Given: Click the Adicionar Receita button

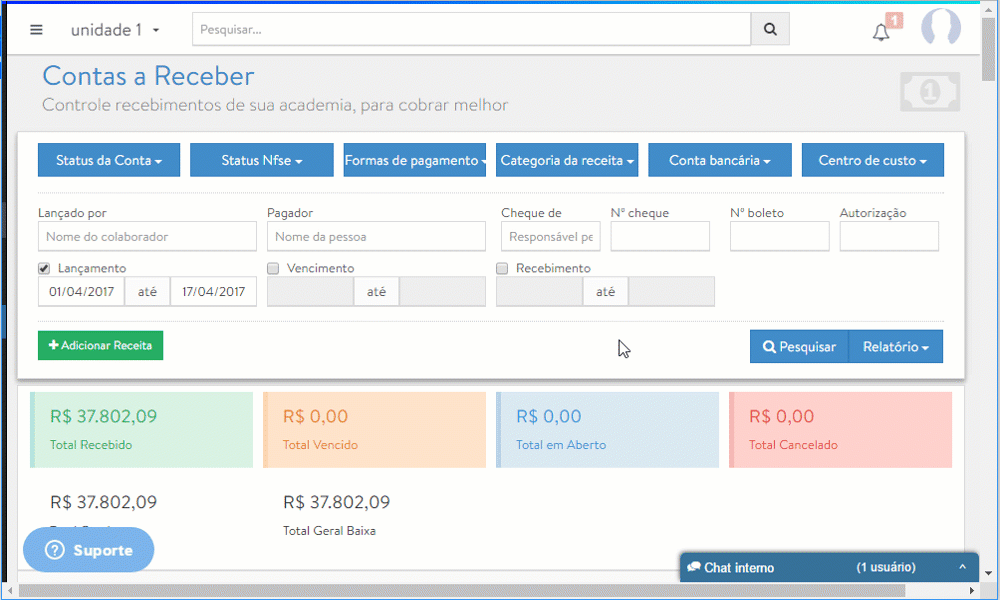Looking at the screenshot, I should (100, 345).
